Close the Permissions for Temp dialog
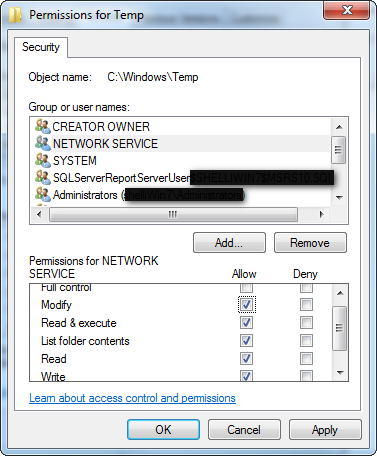 click(x=347, y=10)
